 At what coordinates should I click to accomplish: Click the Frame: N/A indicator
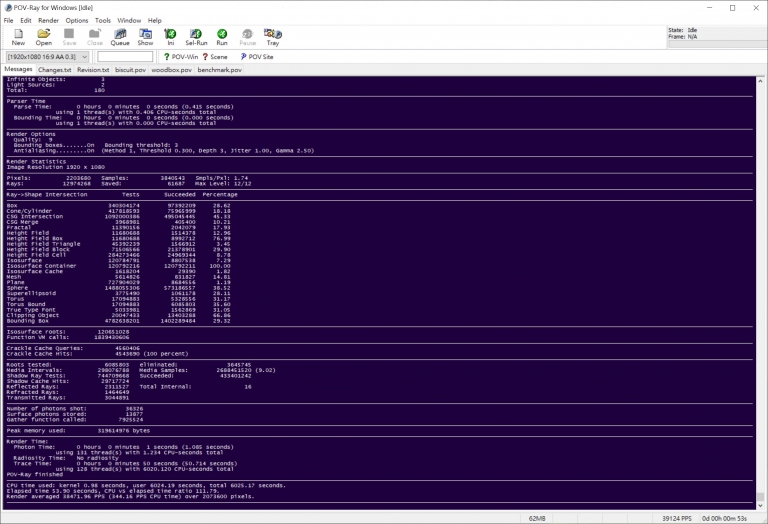(x=683, y=37)
